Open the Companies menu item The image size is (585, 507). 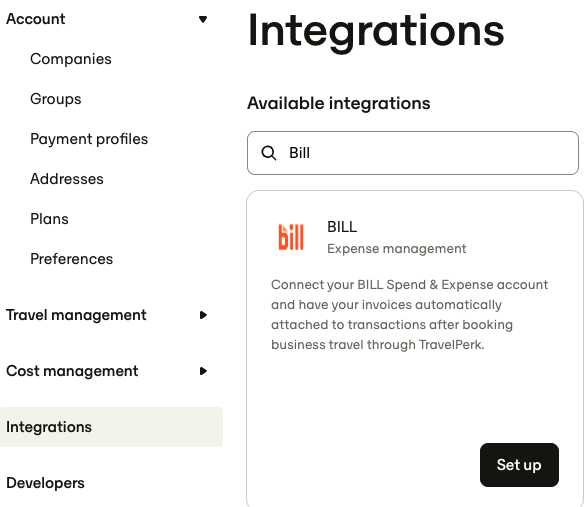(71, 59)
